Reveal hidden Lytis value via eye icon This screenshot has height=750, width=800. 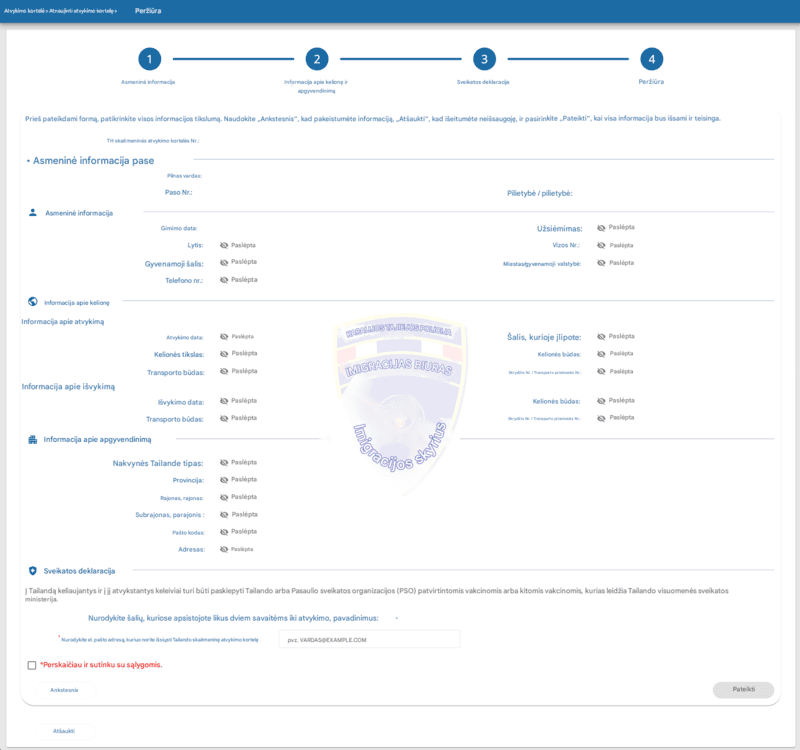224,245
